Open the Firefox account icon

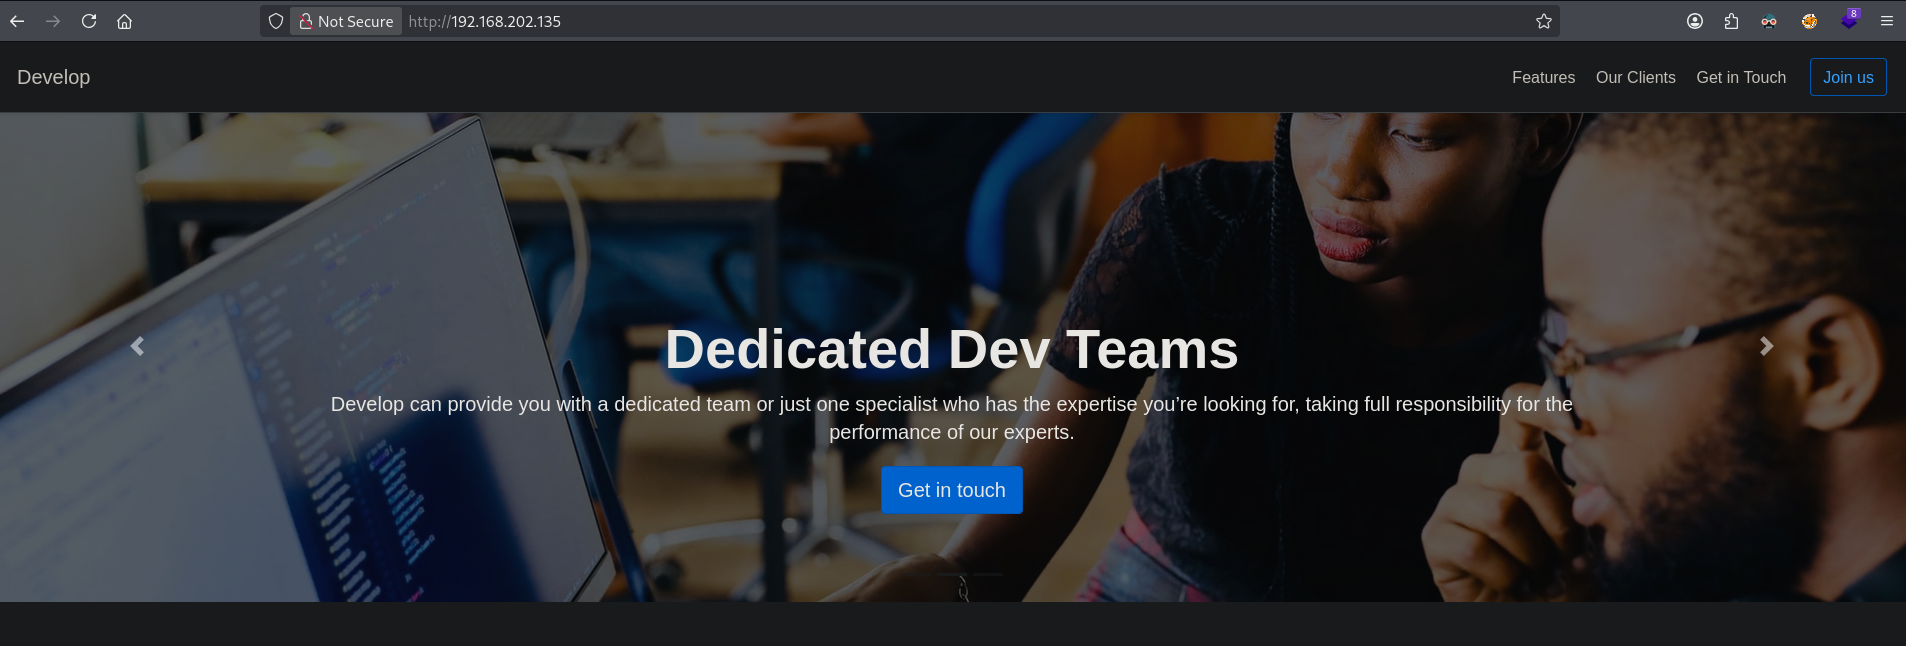(x=1694, y=21)
